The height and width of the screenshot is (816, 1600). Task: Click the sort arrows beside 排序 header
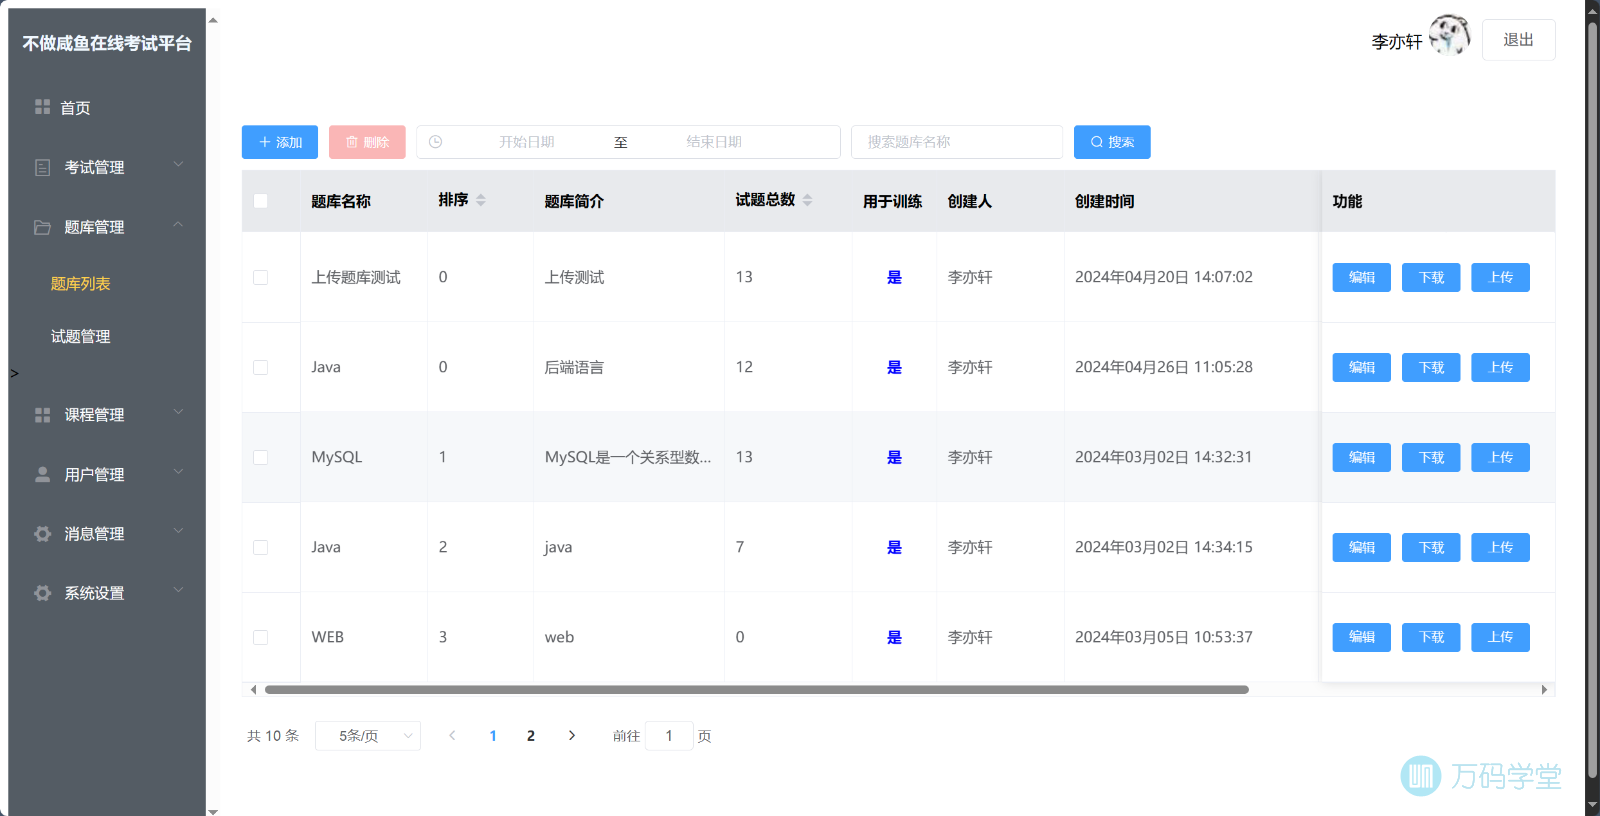(x=481, y=200)
